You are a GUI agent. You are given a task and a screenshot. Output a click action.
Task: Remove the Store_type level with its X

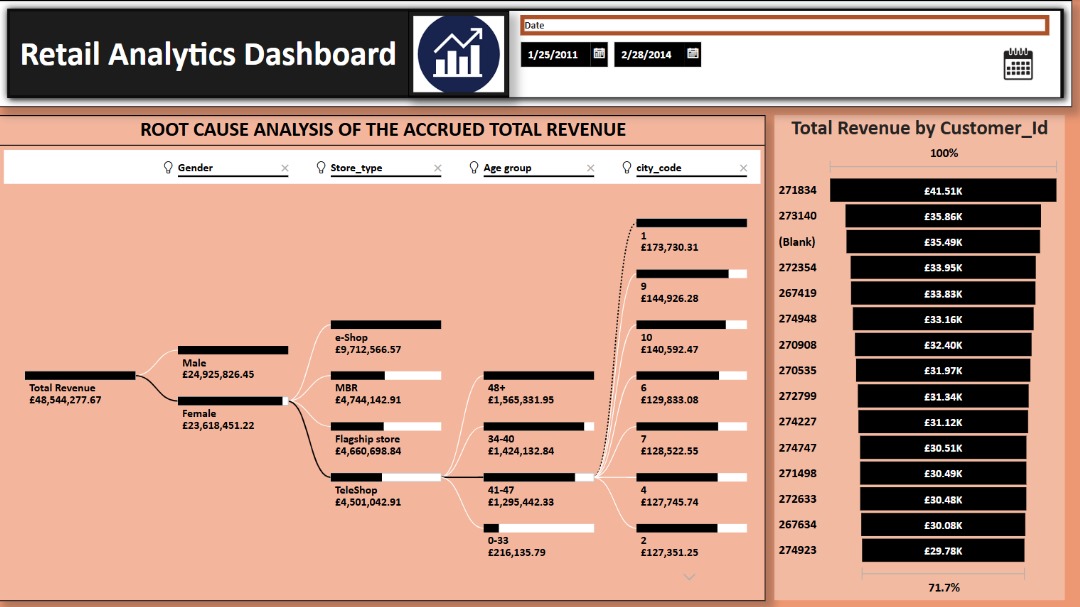pos(437,168)
